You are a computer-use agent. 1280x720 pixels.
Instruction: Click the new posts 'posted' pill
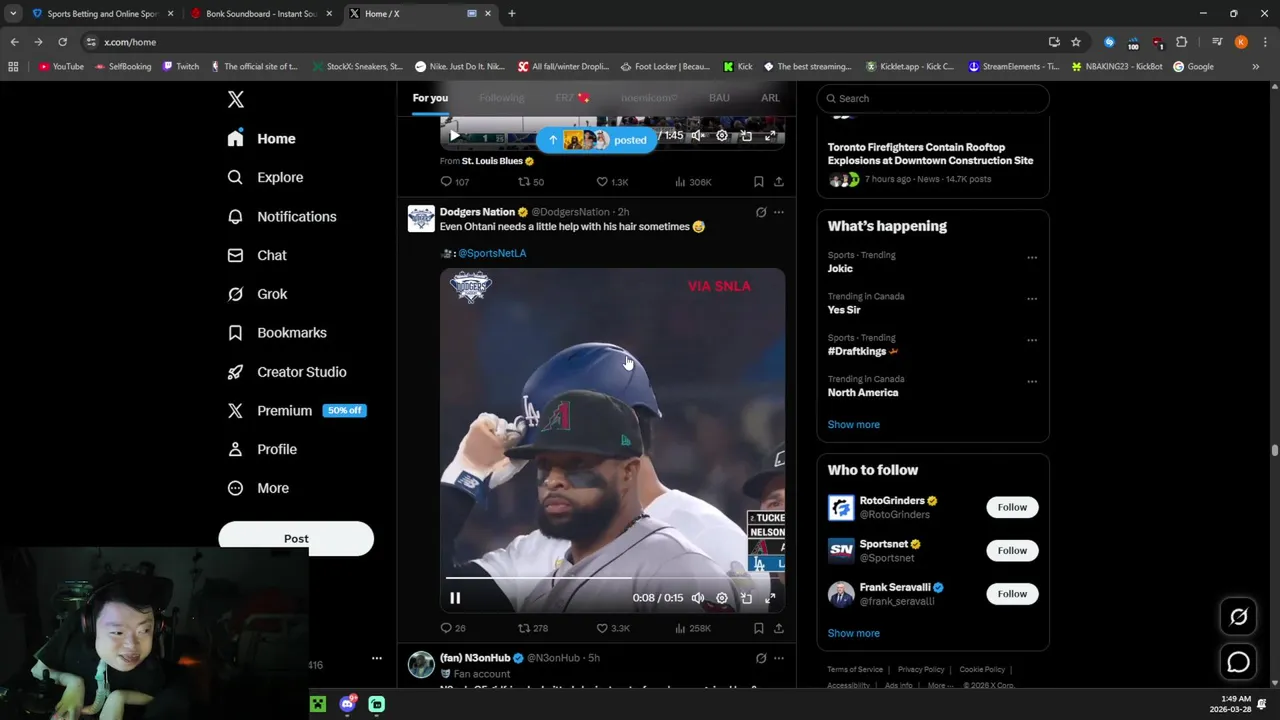coord(597,140)
